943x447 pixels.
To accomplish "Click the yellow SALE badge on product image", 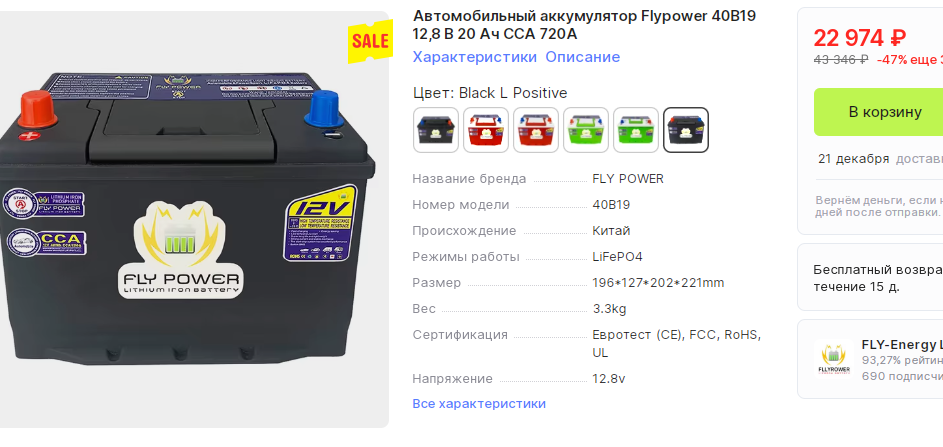I will (370, 41).
